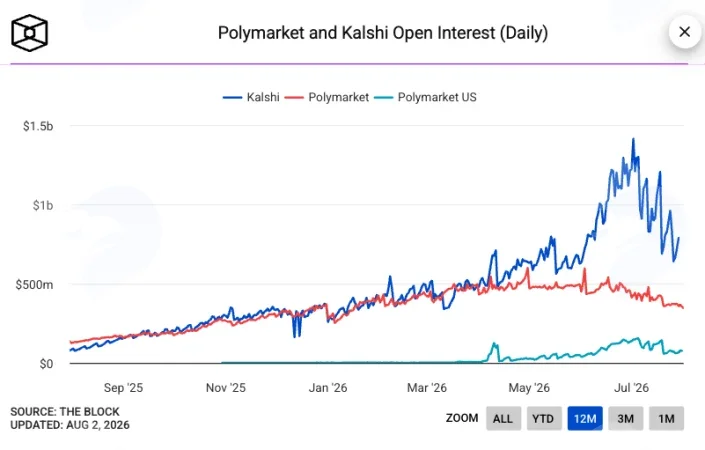
Task: Click the "$0" y-axis label
Action: (46, 364)
